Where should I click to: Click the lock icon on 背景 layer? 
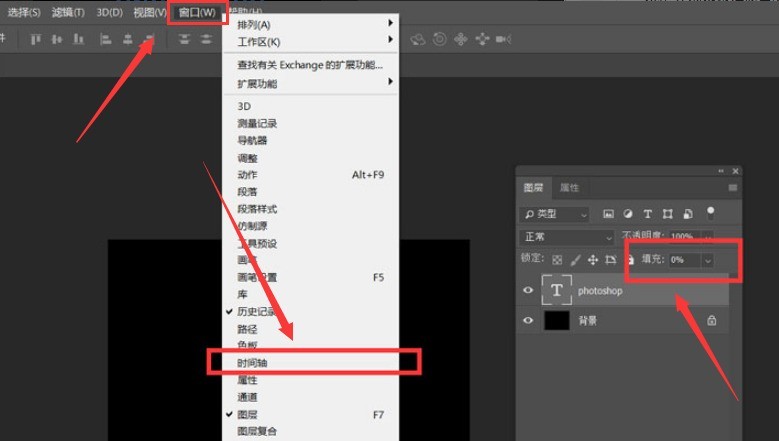[712, 320]
